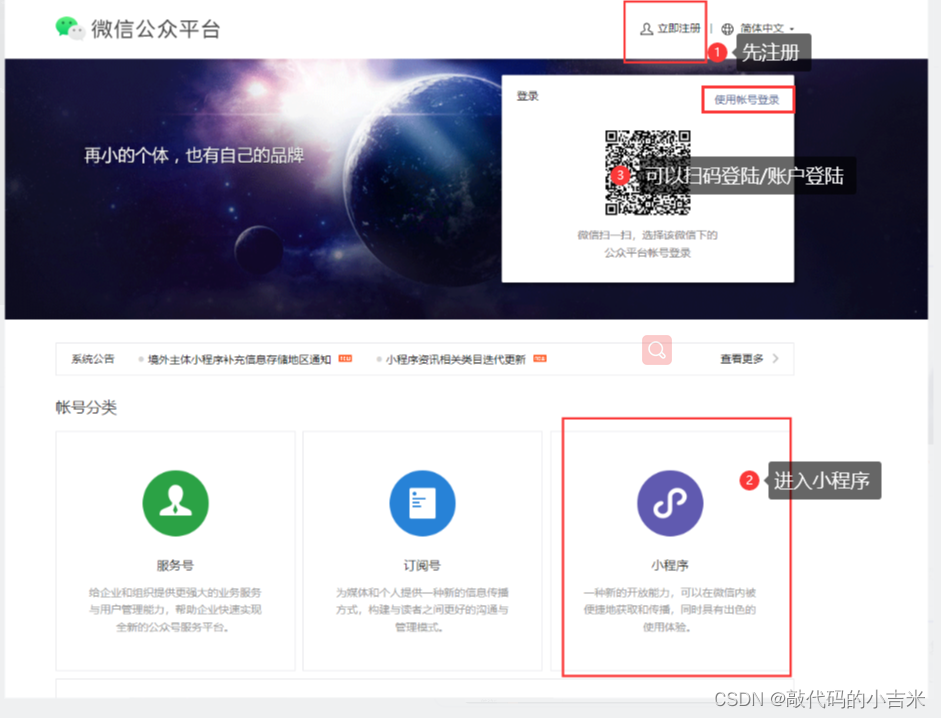Select the purple 小程序 icon
Viewport: 941px width, 718px height.
click(x=670, y=503)
